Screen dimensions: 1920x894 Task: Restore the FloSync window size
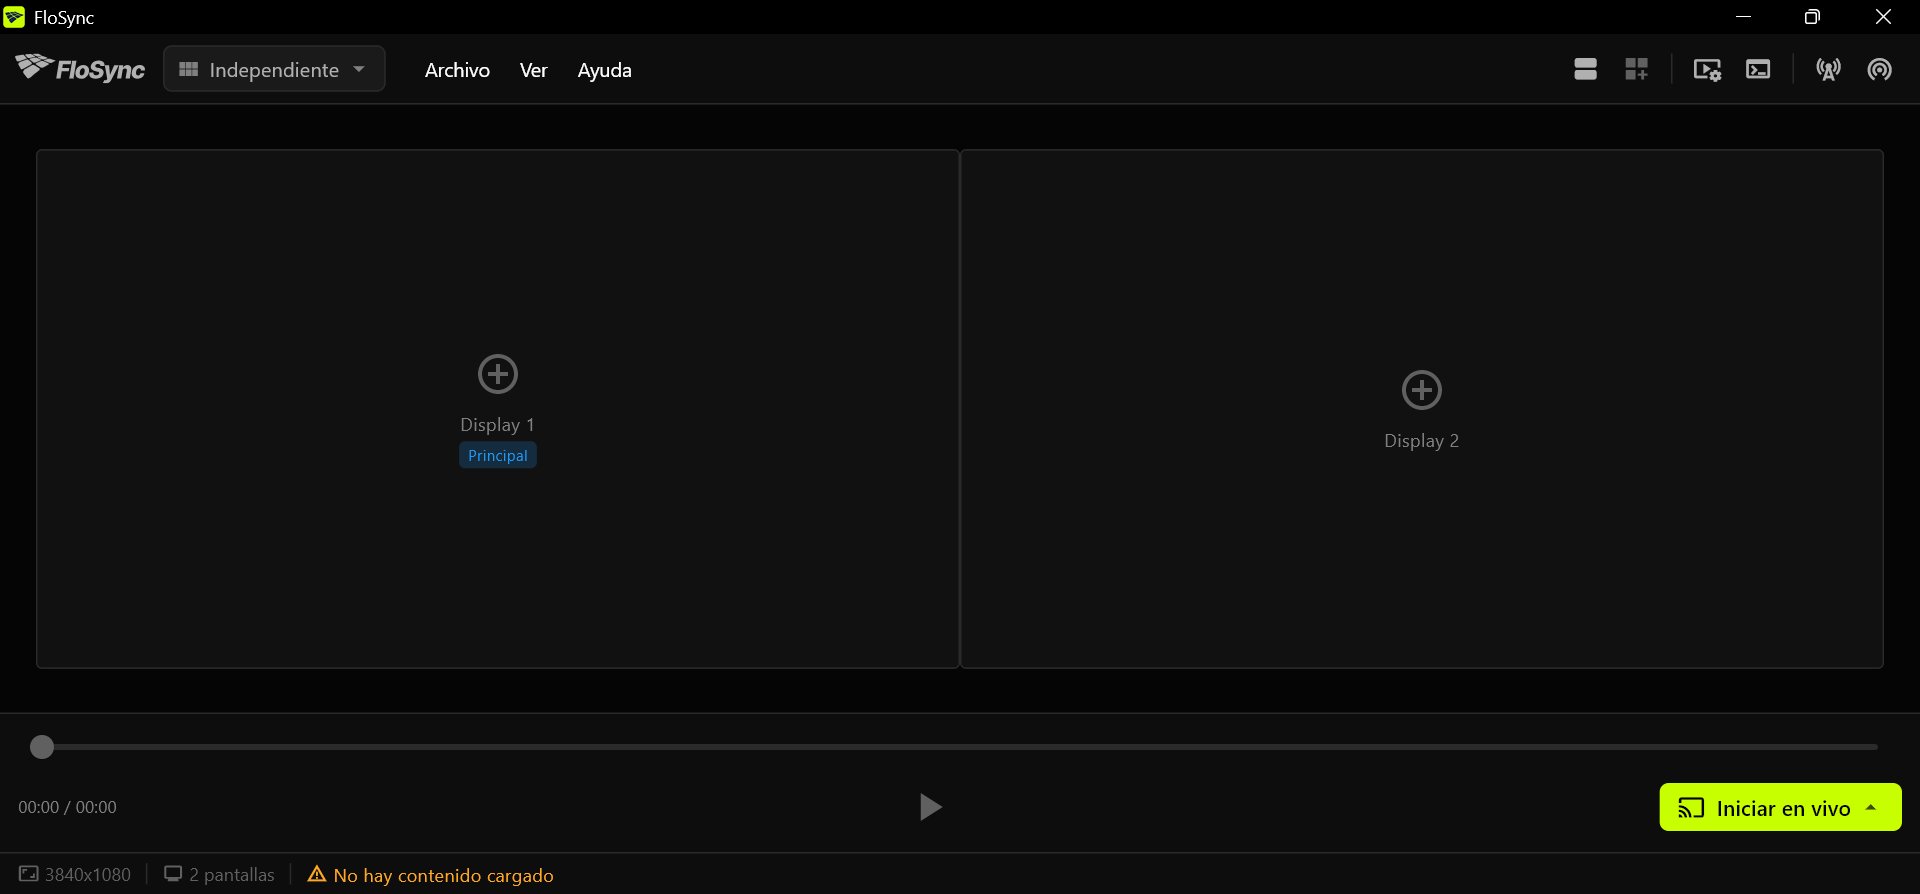(1812, 17)
